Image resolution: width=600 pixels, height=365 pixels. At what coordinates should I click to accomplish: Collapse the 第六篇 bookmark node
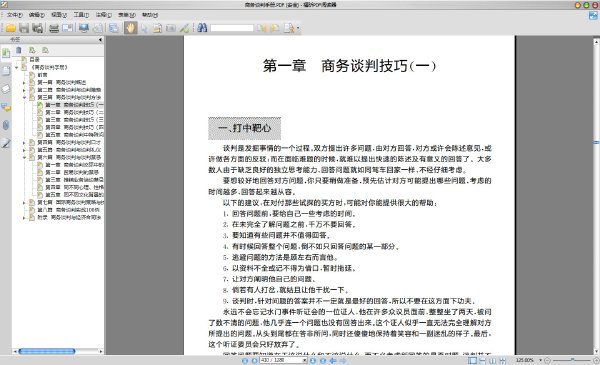tap(24, 157)
